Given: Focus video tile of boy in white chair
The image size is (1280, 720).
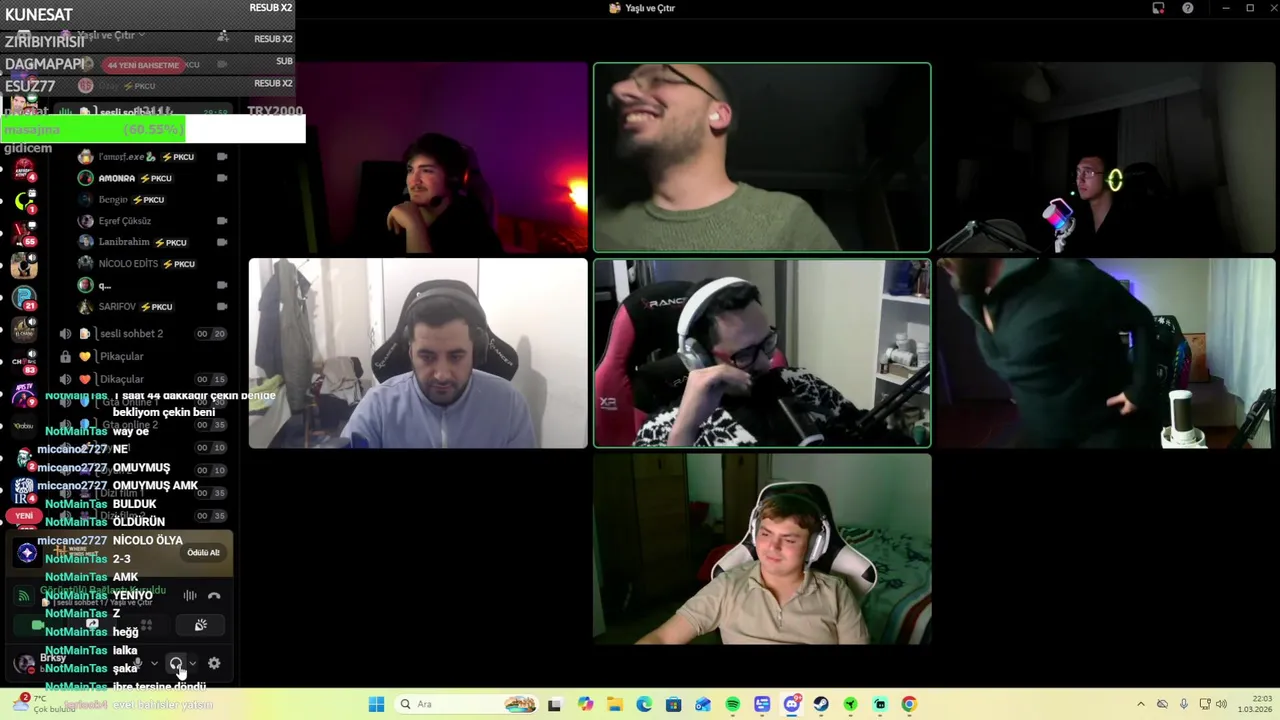Looking at the screenshot, I should click(x=762, y=549).
